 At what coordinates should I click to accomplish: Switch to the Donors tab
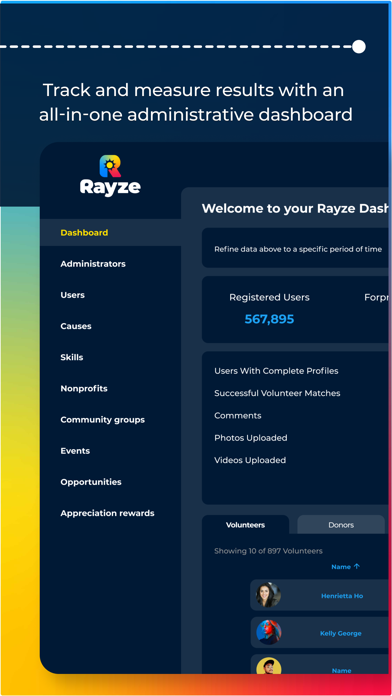click(x=341, y=525)
